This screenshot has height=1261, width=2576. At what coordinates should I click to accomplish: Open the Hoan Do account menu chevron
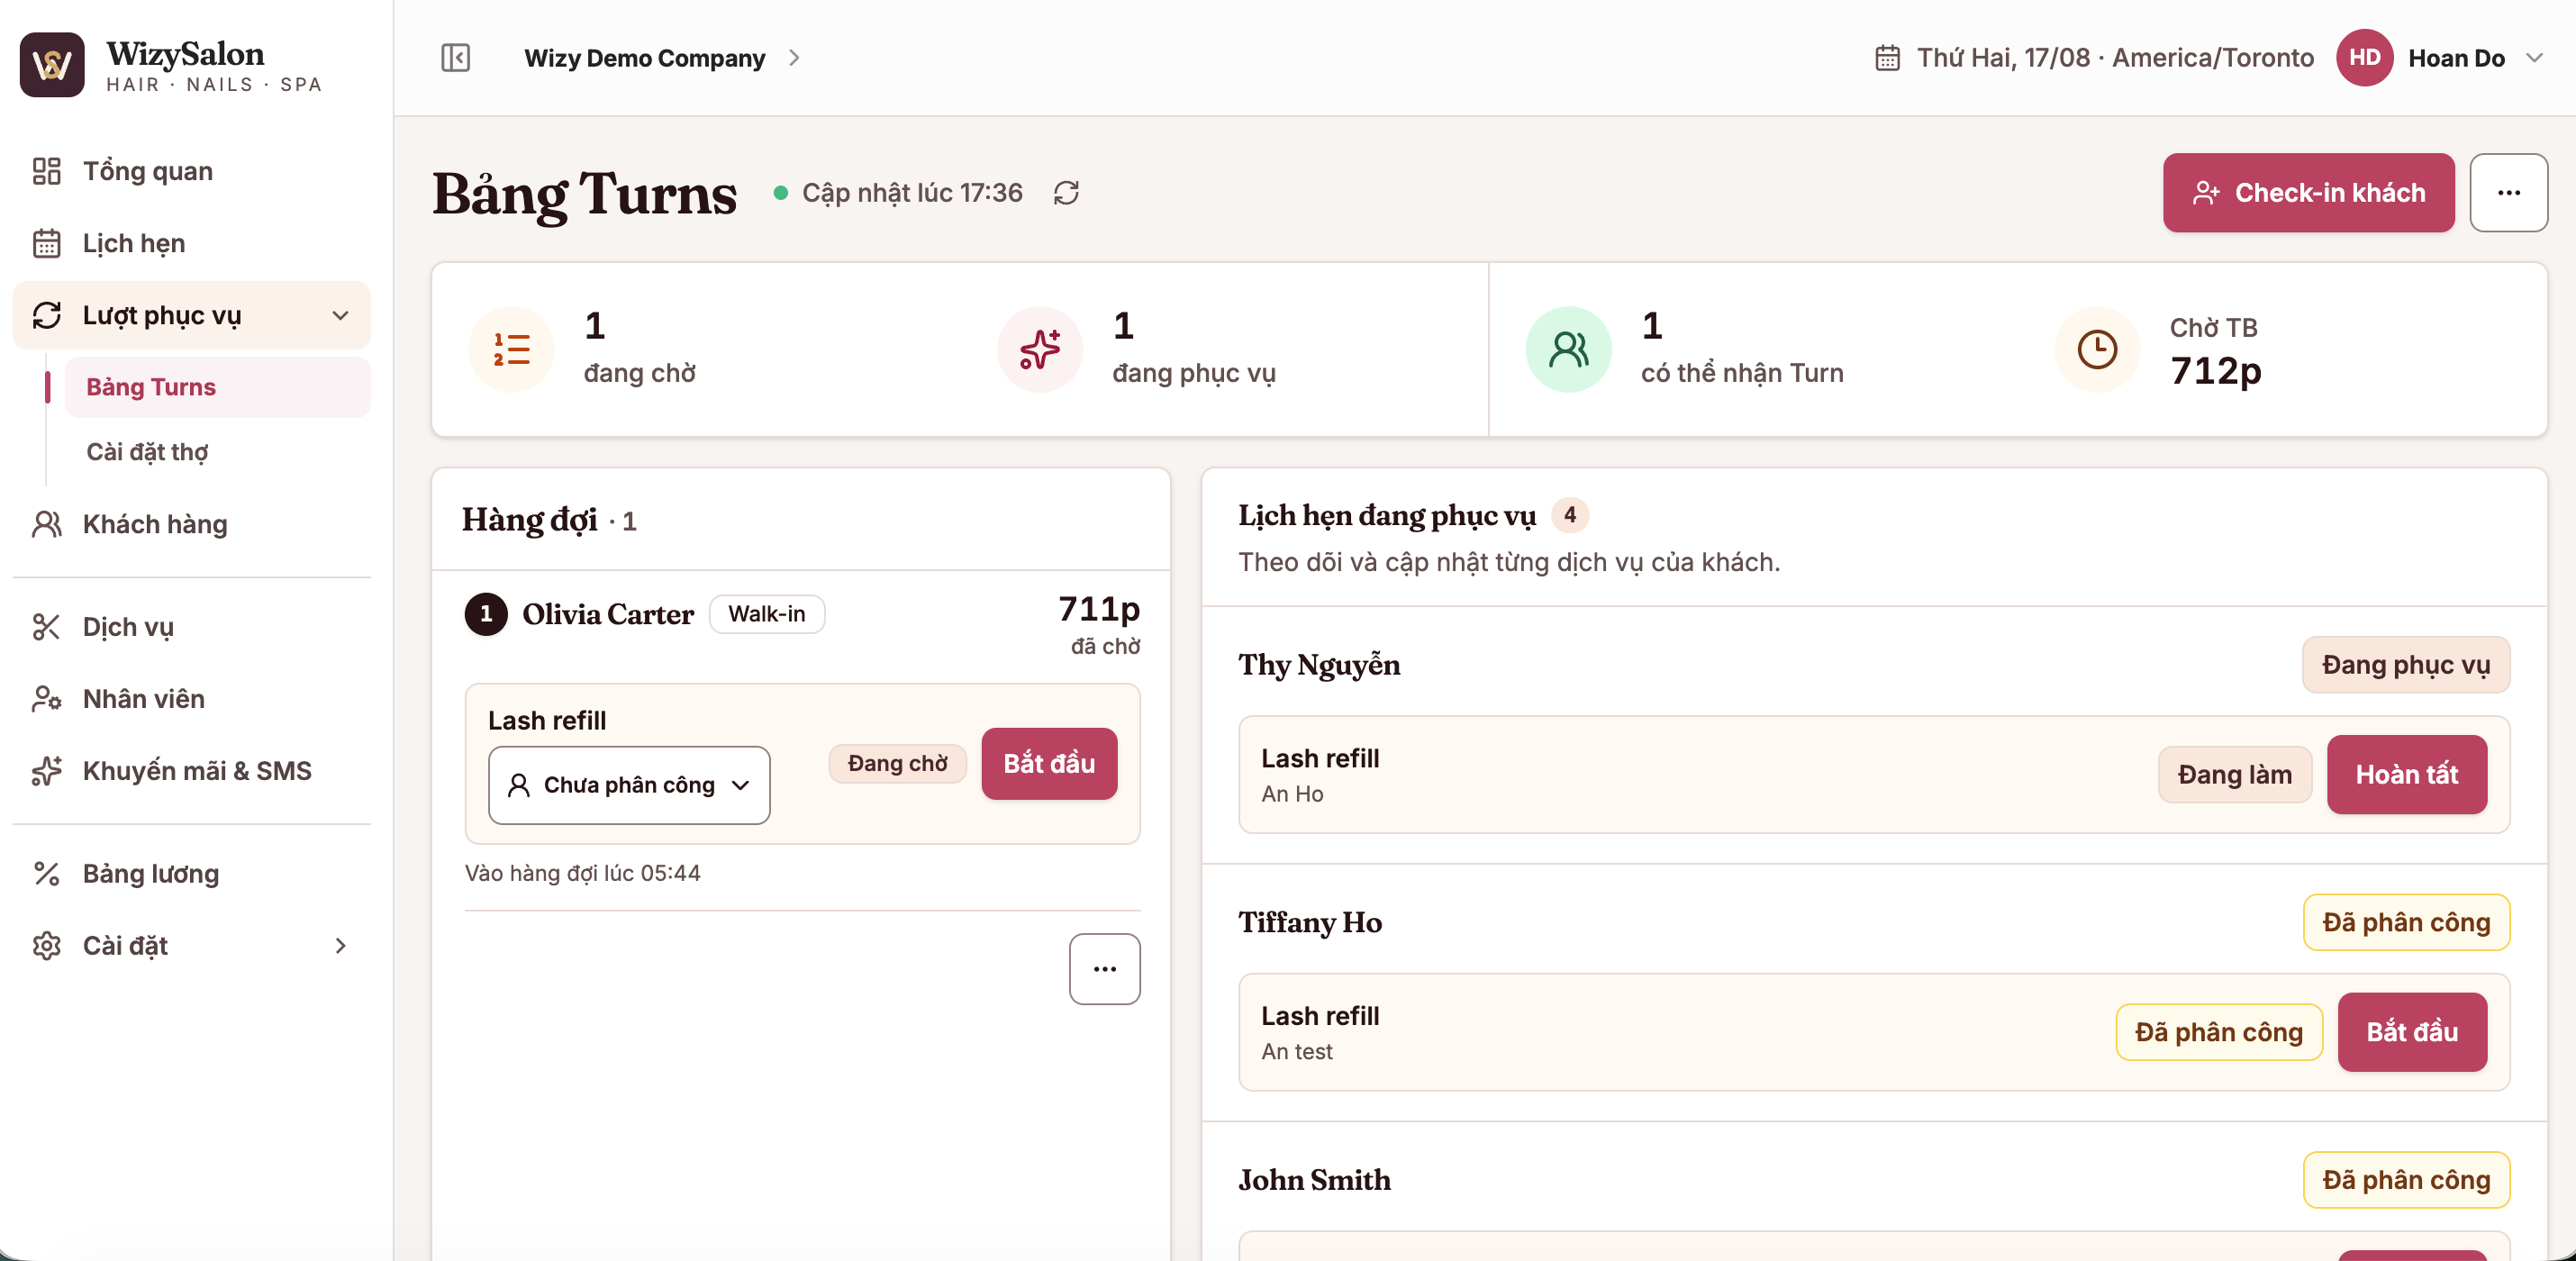[x=2534, y=58]
